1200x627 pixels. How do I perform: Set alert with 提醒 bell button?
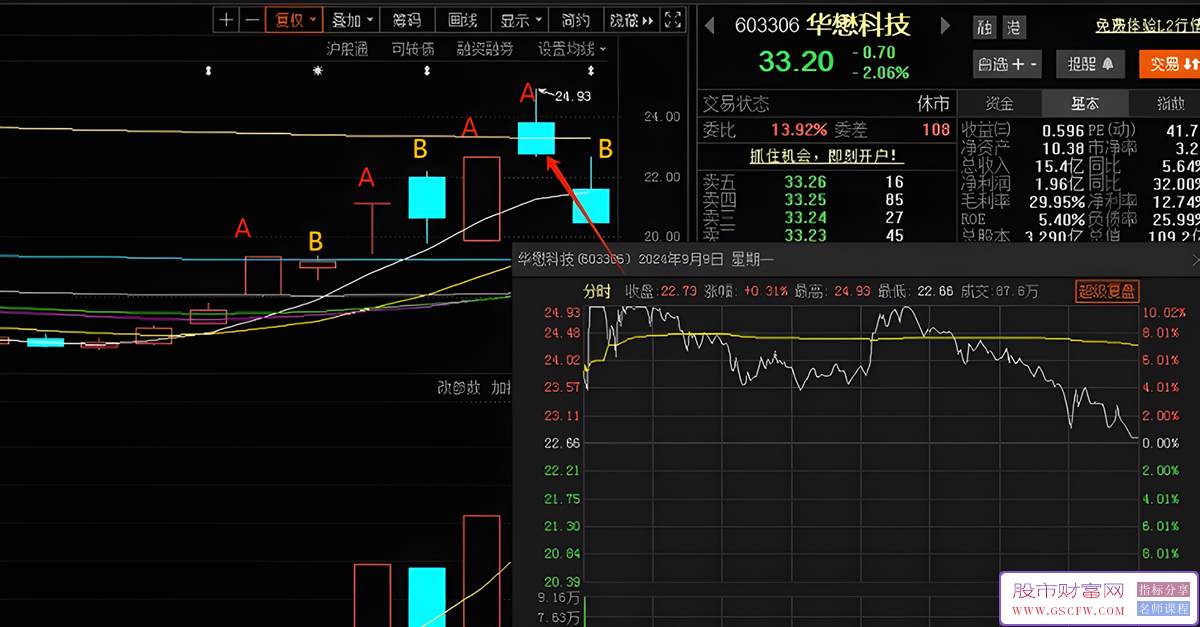tap(1090, 64)
